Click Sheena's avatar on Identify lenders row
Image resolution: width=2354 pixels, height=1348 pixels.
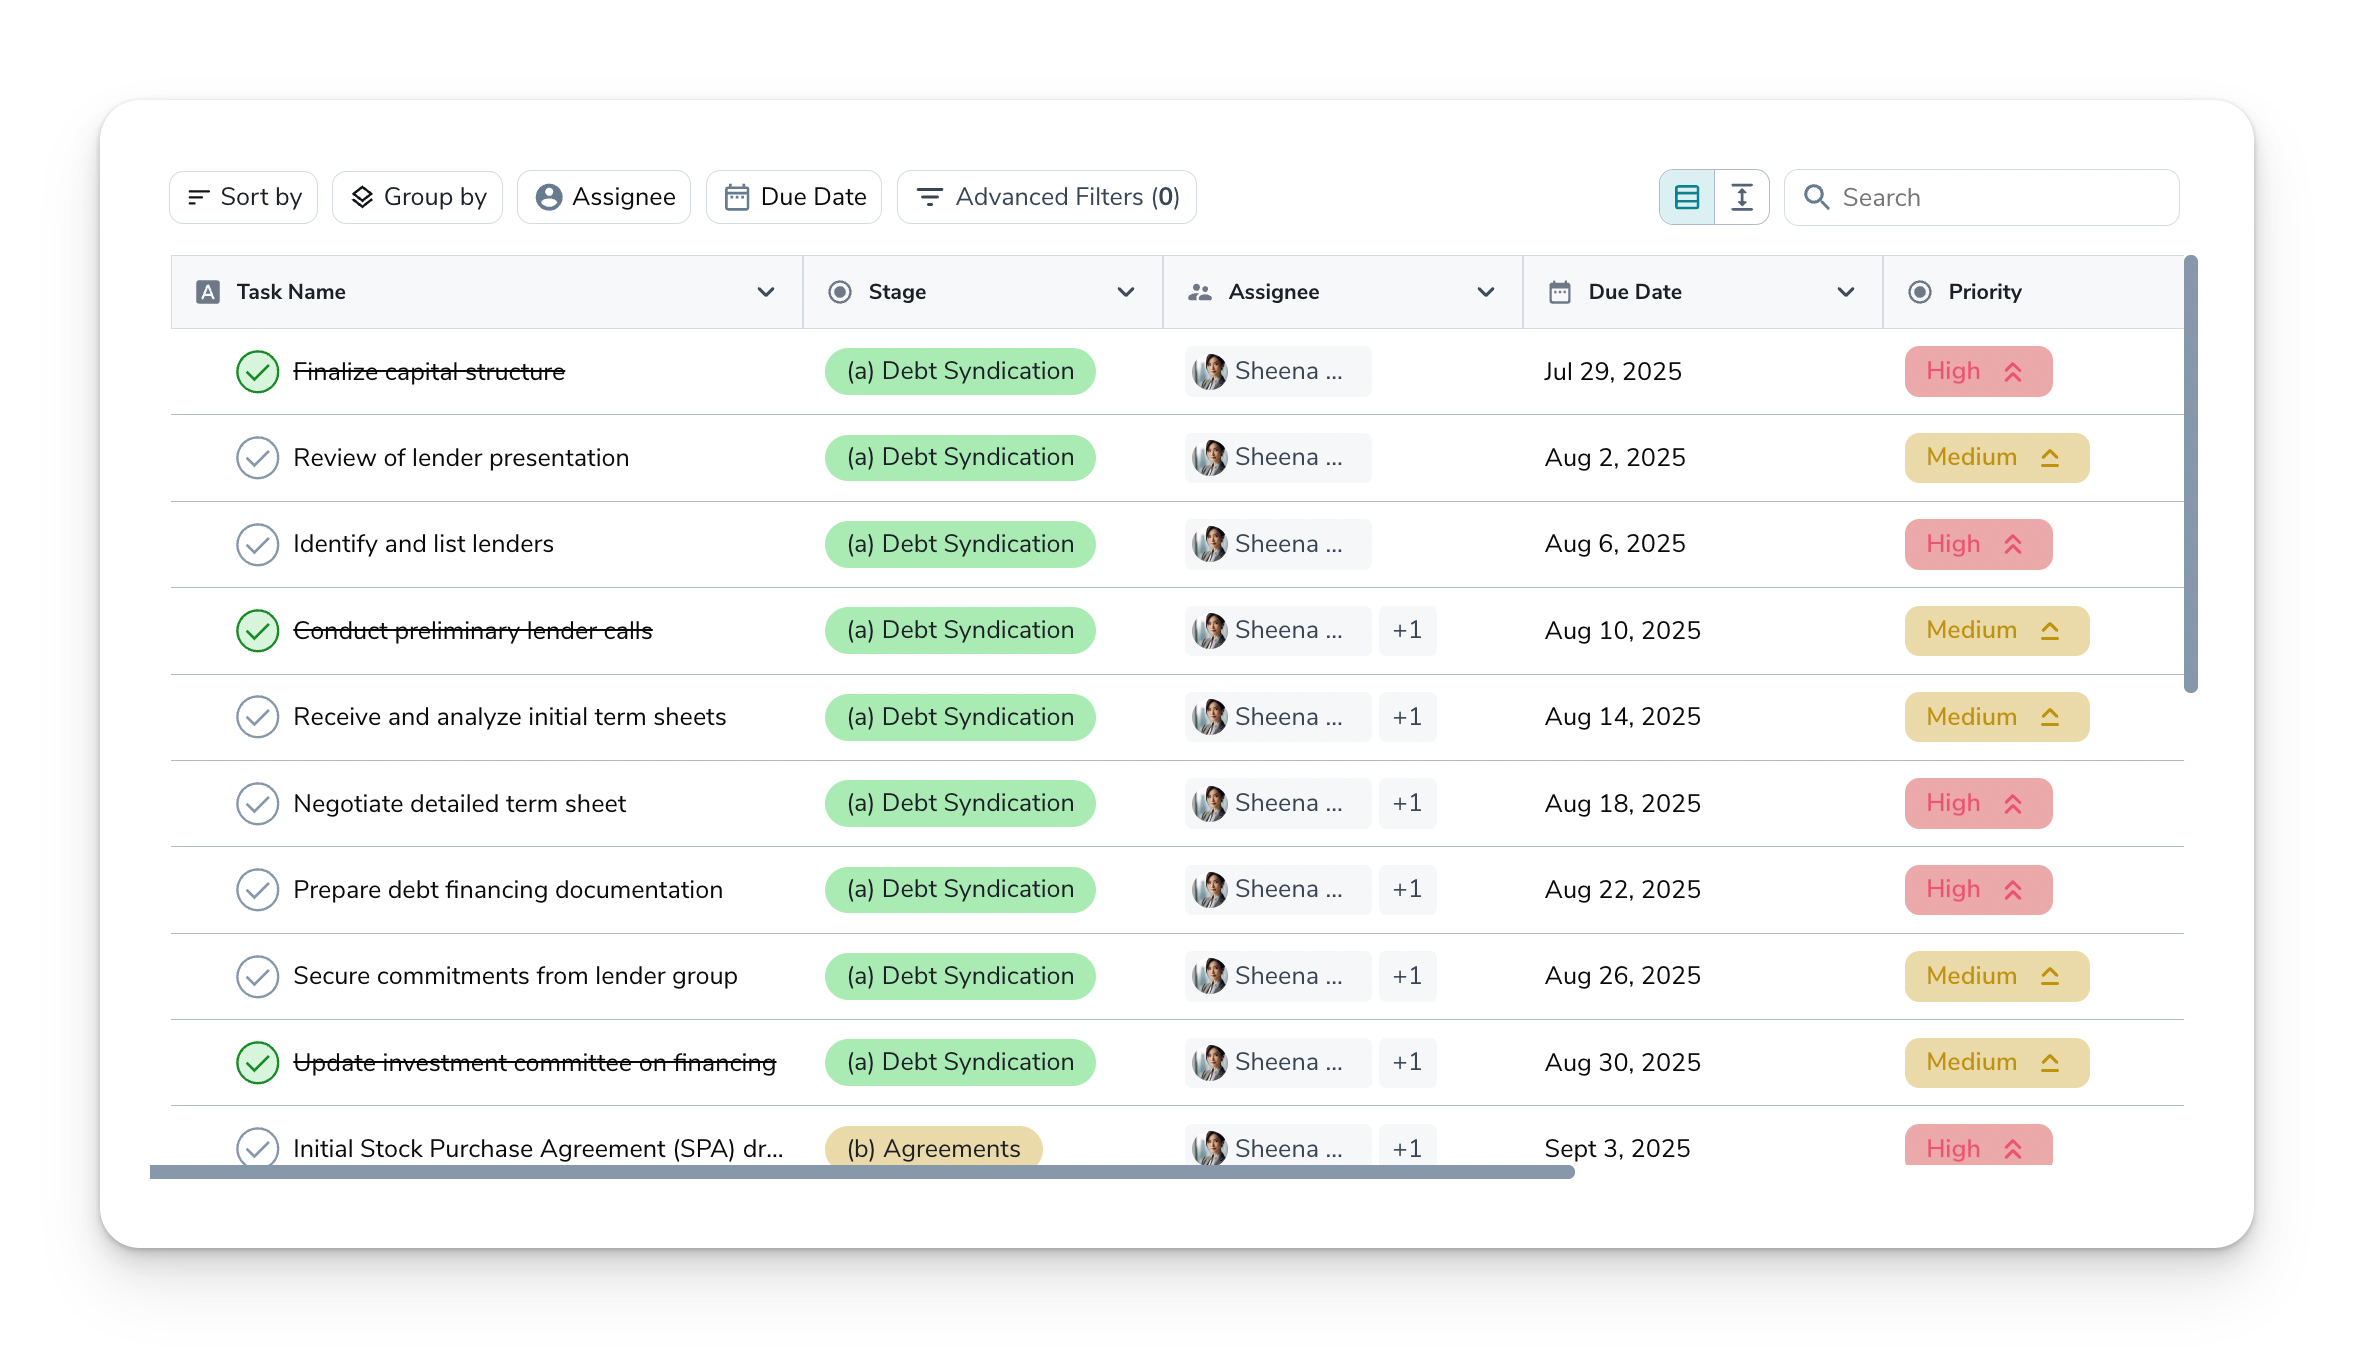point(1210,544)
